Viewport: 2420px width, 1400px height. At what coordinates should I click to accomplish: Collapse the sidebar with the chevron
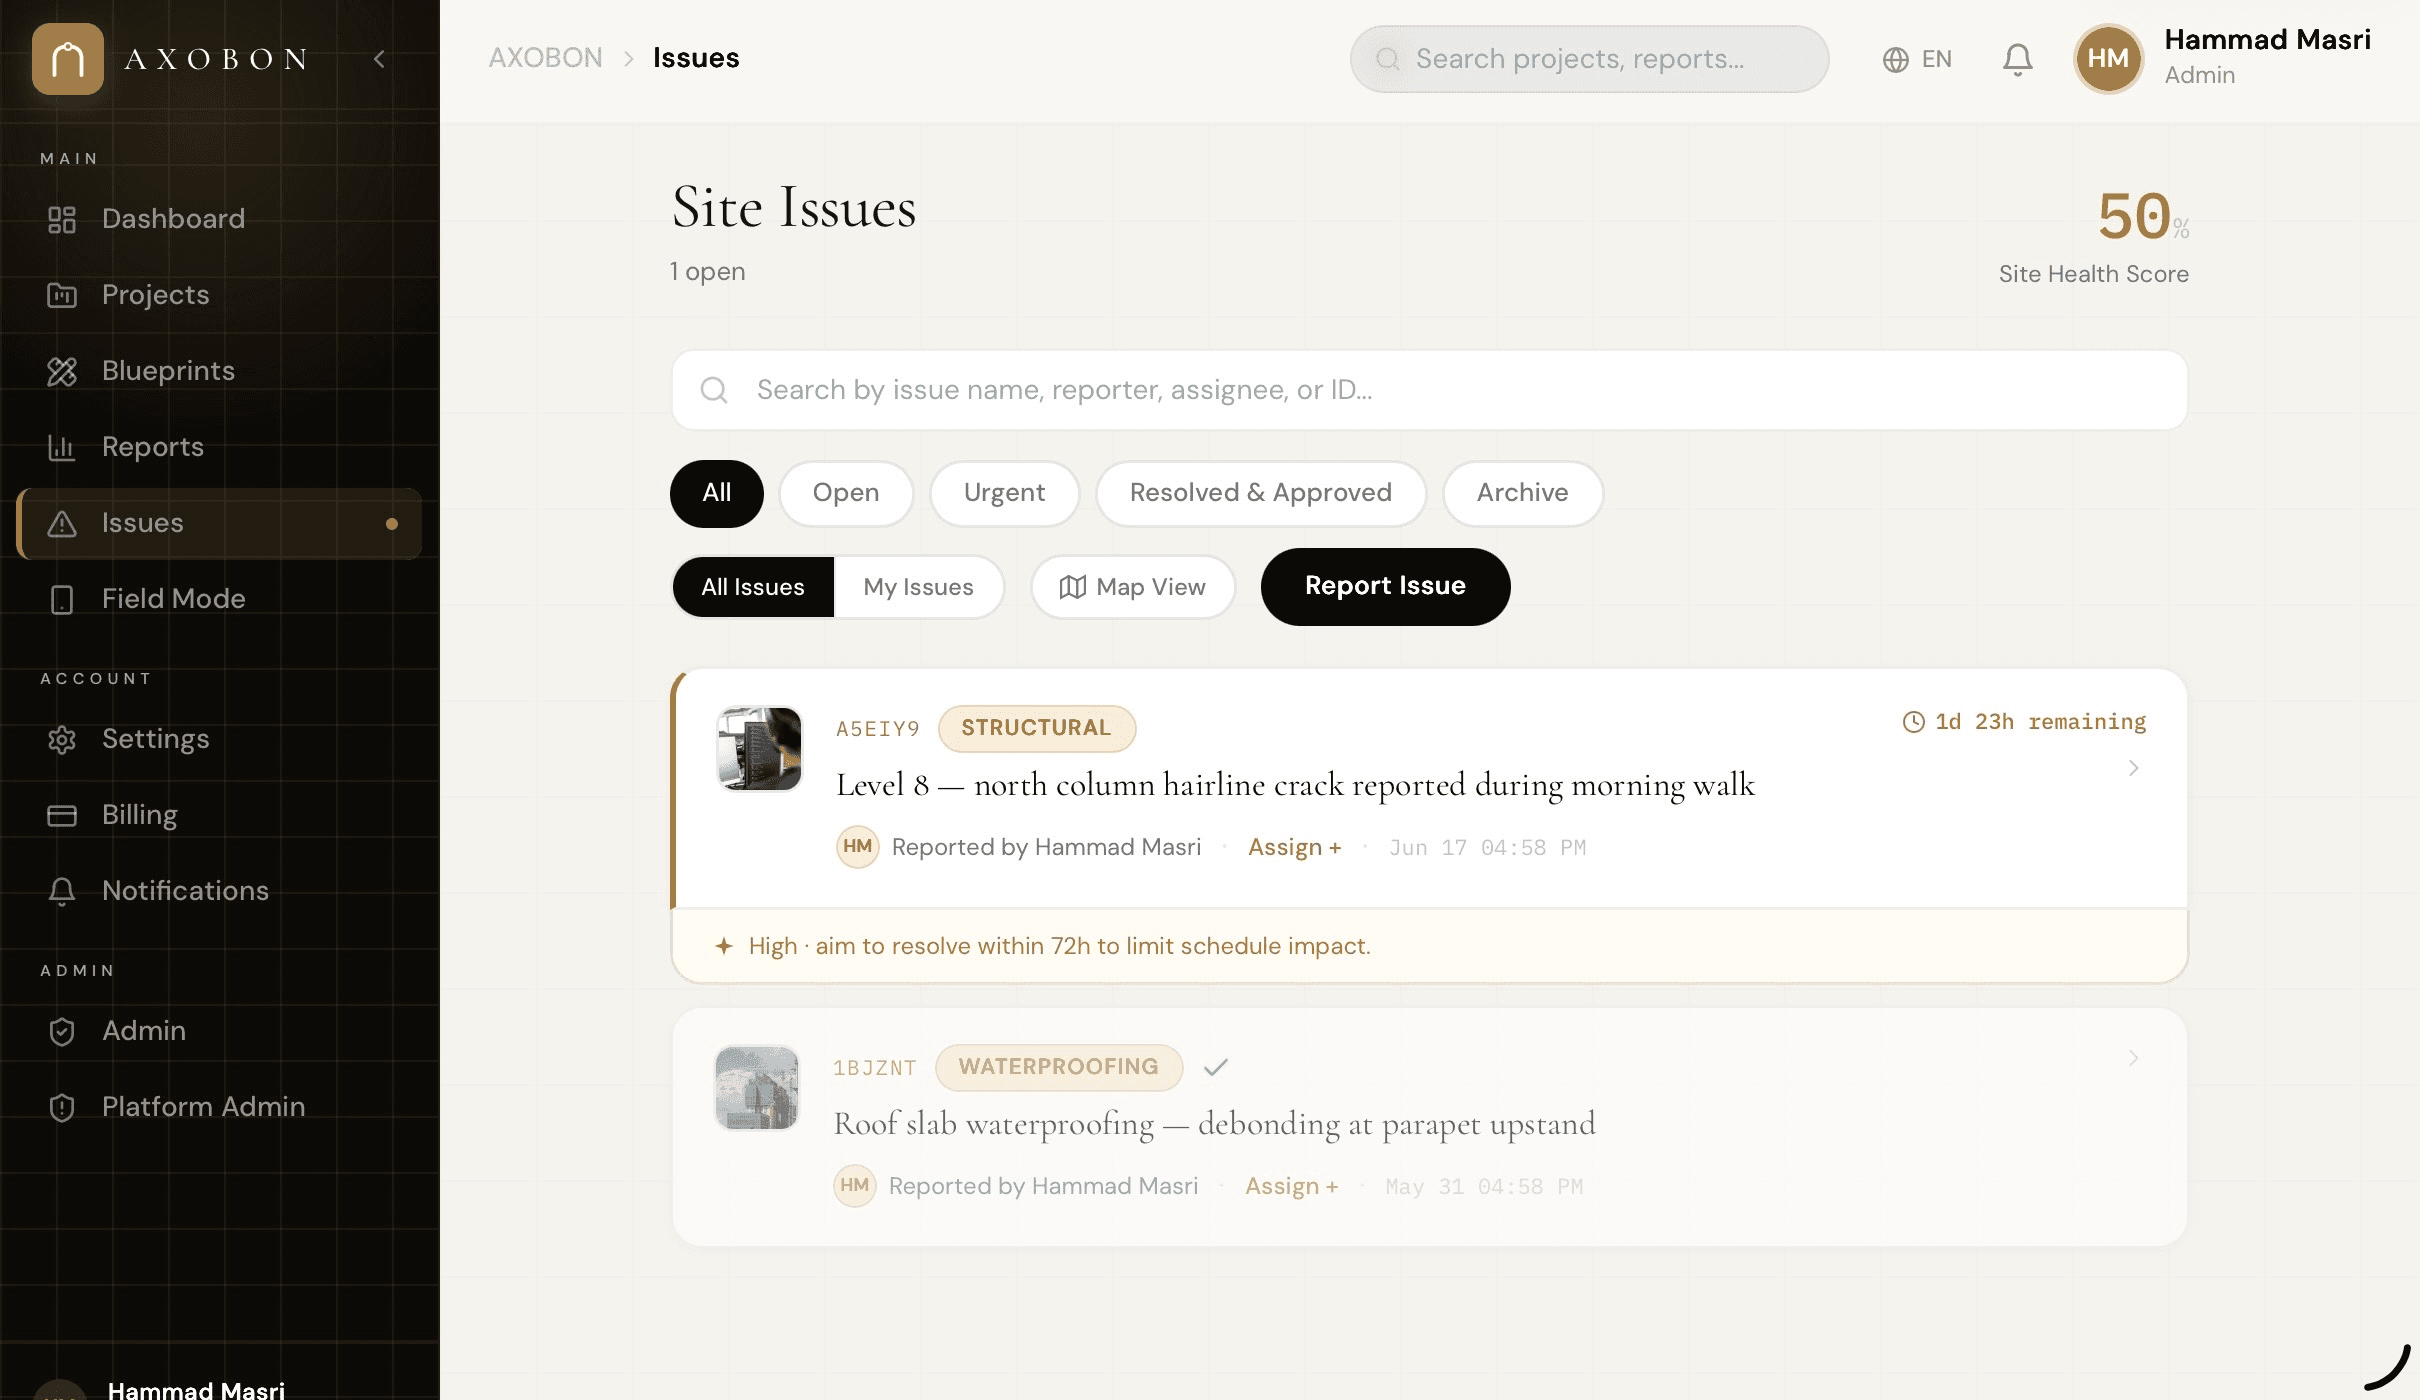pyautogui.click(x=379, y=59)
